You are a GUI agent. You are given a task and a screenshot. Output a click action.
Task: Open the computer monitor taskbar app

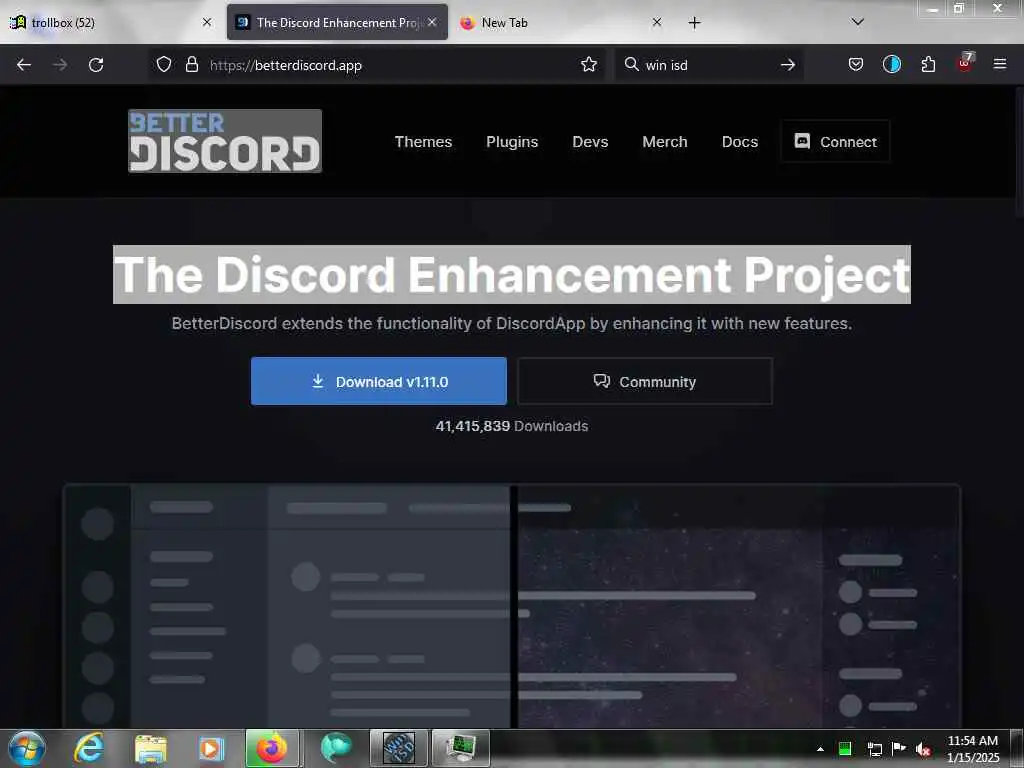tap(460, 748)
